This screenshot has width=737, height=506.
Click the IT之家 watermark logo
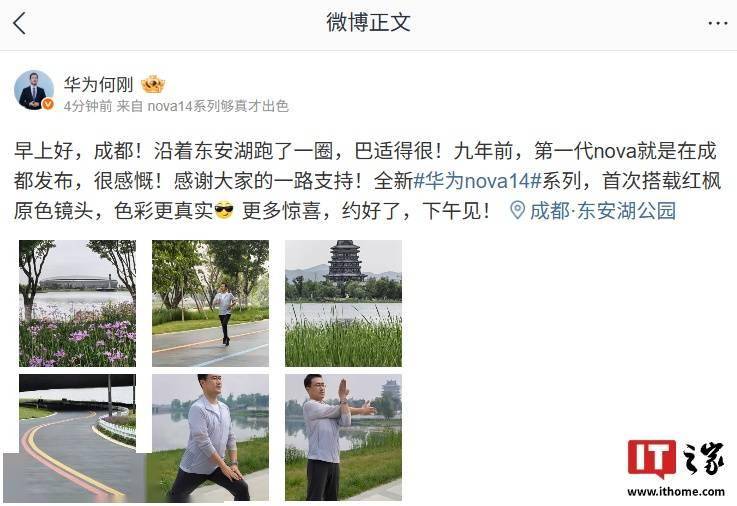(x=675, y=459)
